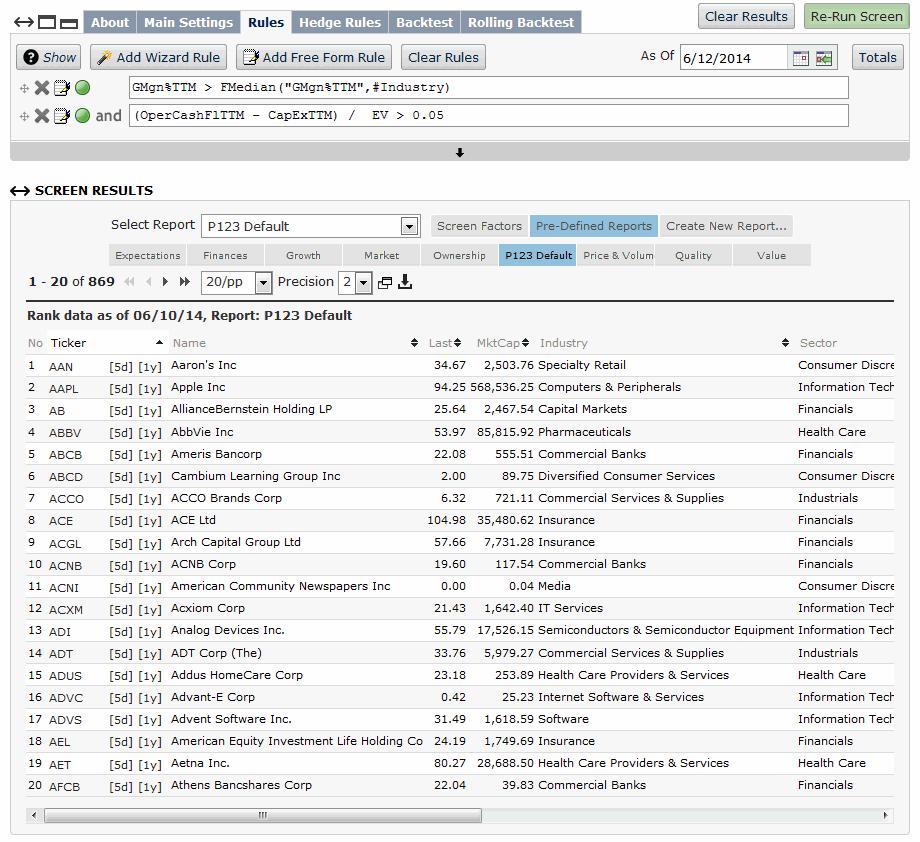
Task: Jump to the last page of results
Action: [x=184, y=282]
